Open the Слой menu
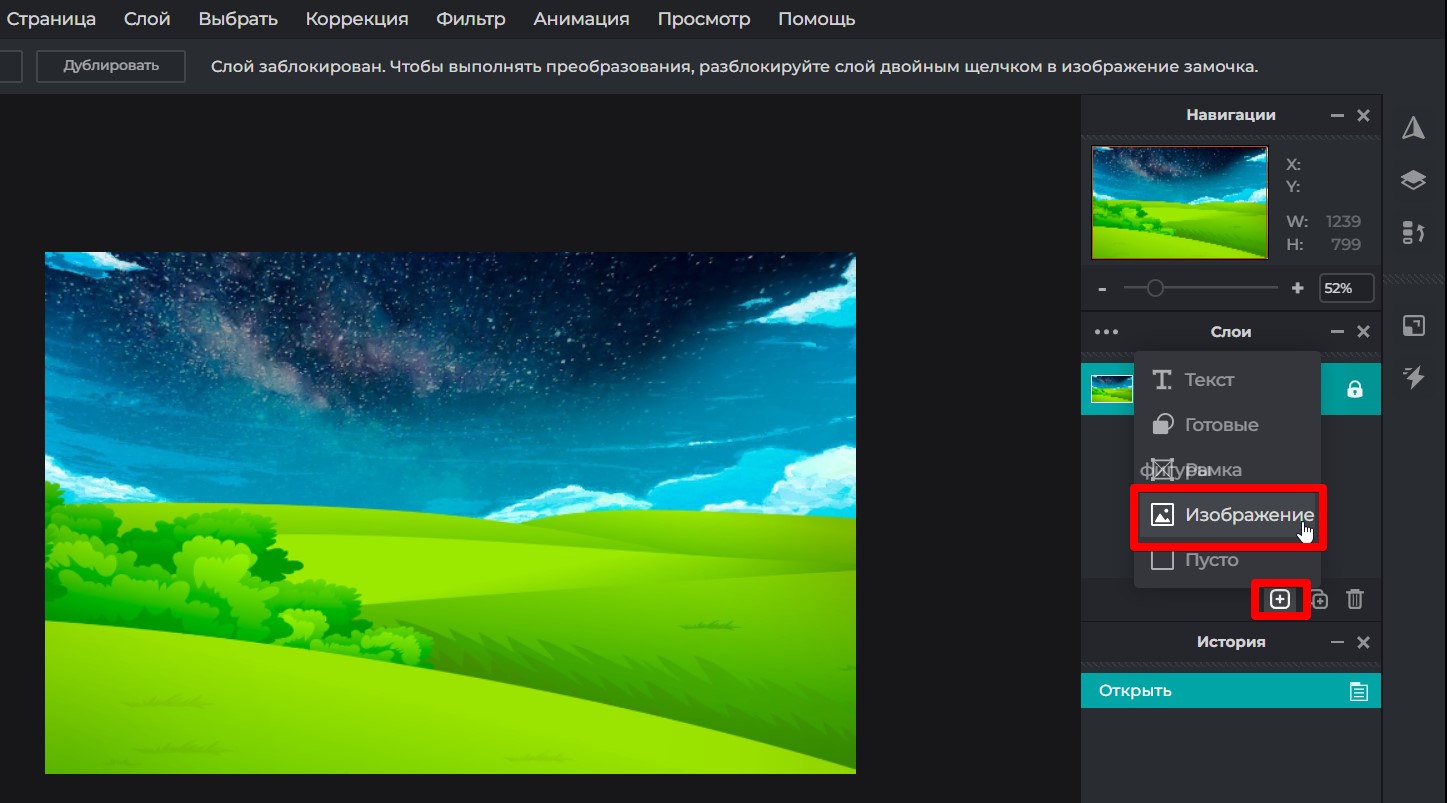The image size is (1447, 803). [147, 19]
